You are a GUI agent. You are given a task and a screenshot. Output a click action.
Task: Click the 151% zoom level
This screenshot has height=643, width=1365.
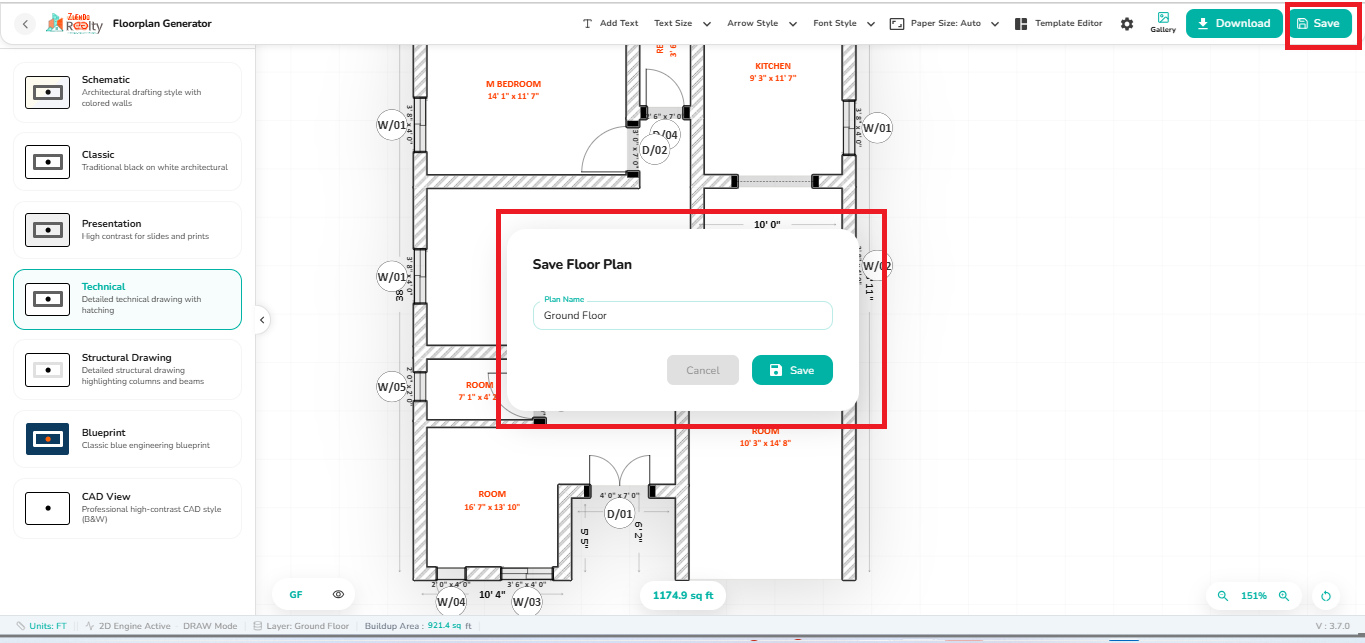click(x=1254, y=596)
